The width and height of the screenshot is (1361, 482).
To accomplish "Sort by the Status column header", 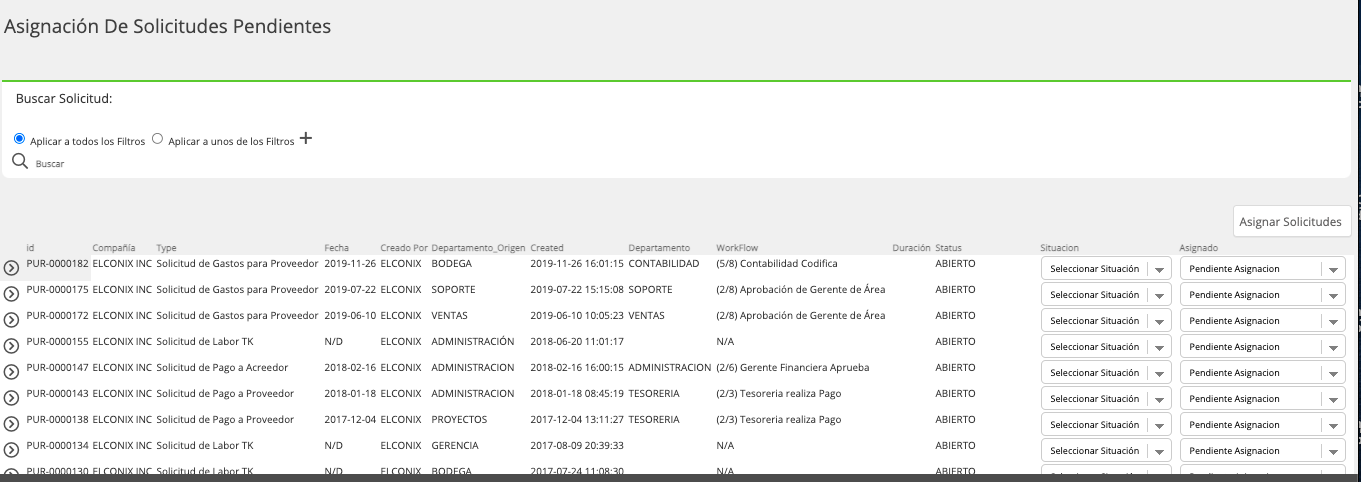I will point(949,247).
